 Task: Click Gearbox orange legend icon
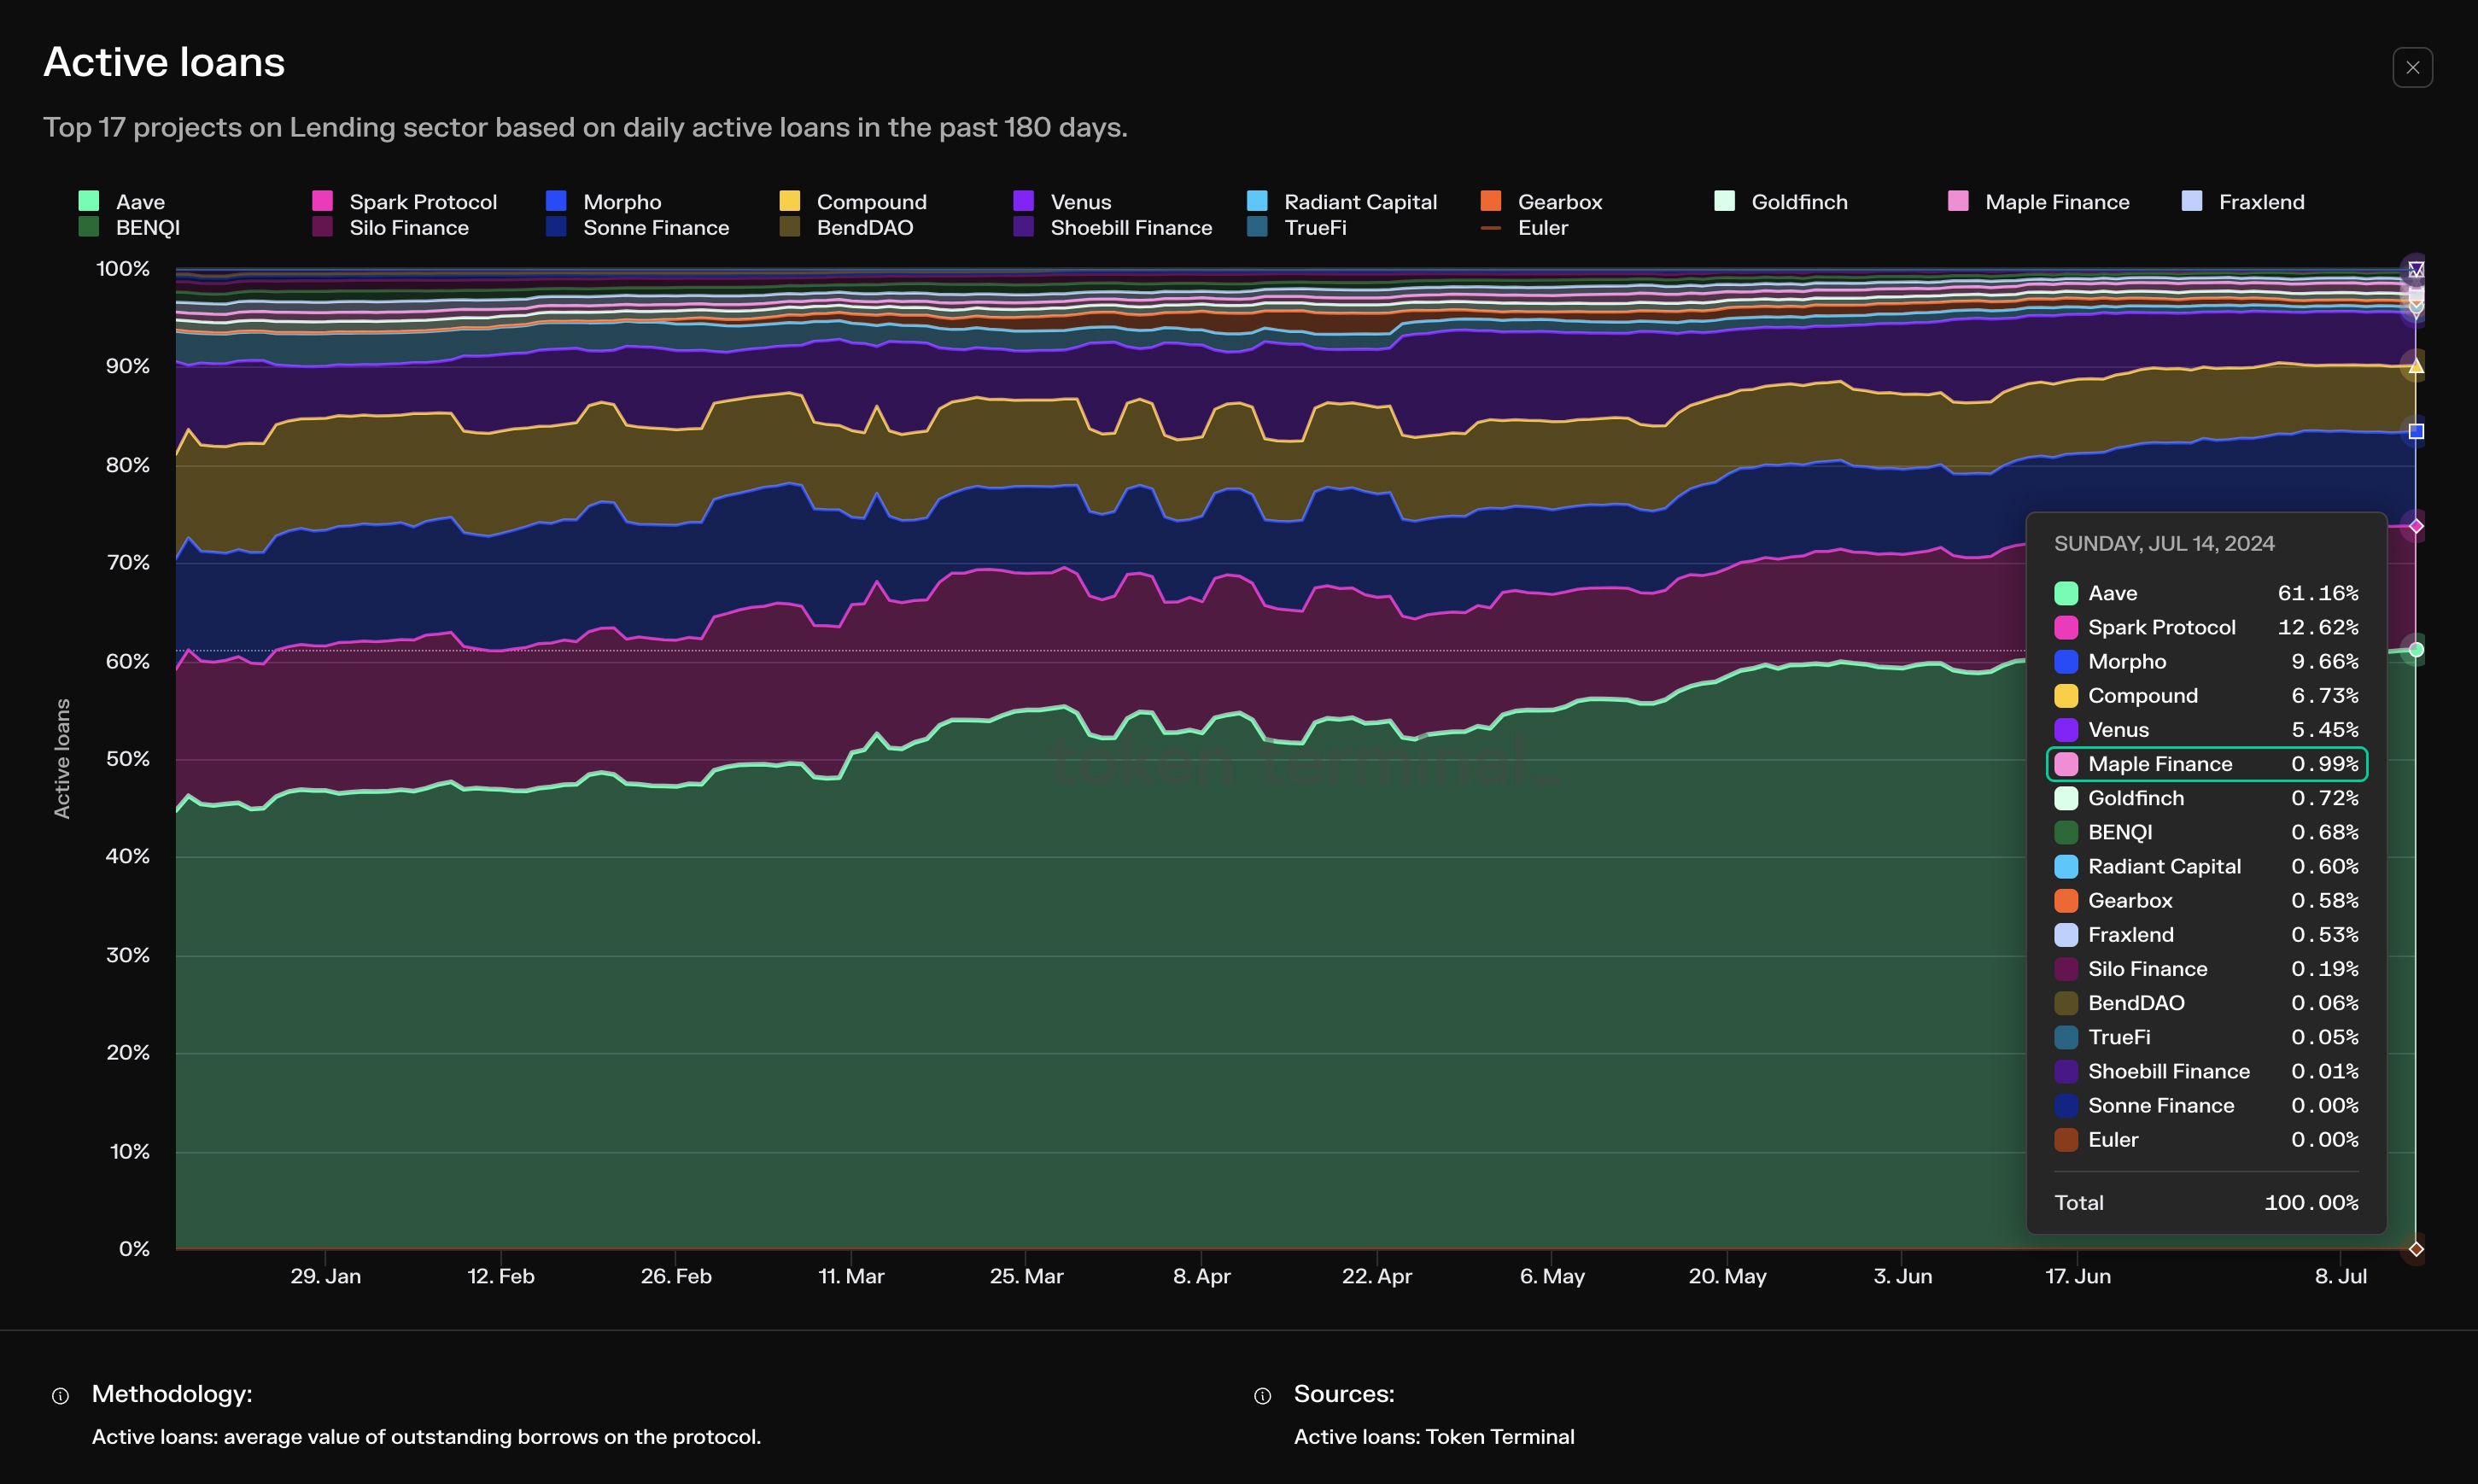[x=1491, y=201]
